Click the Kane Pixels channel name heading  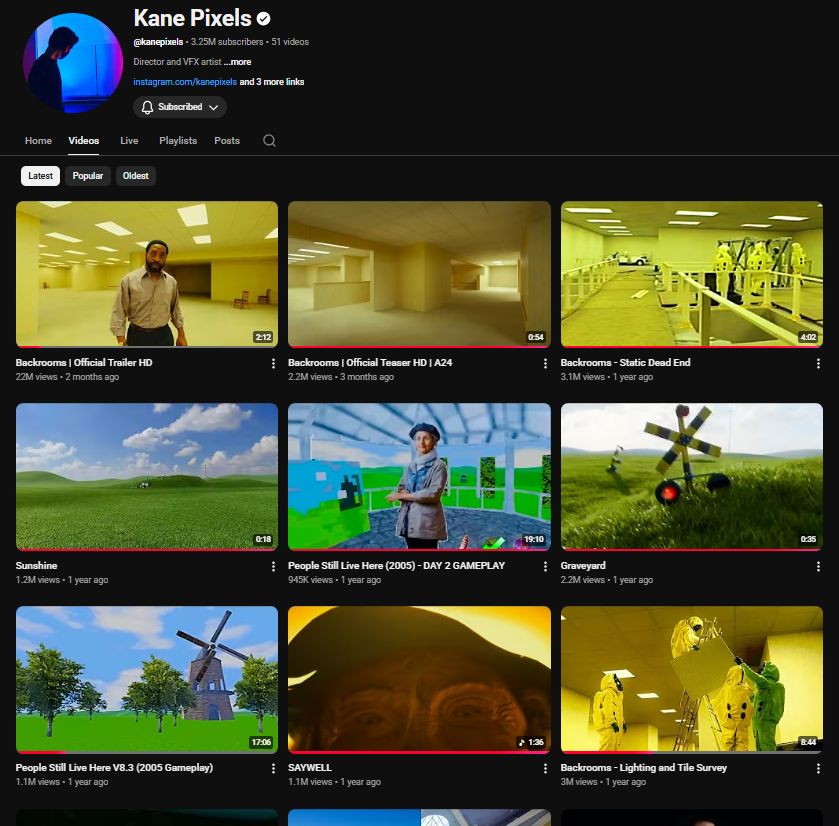pos(192,18)
